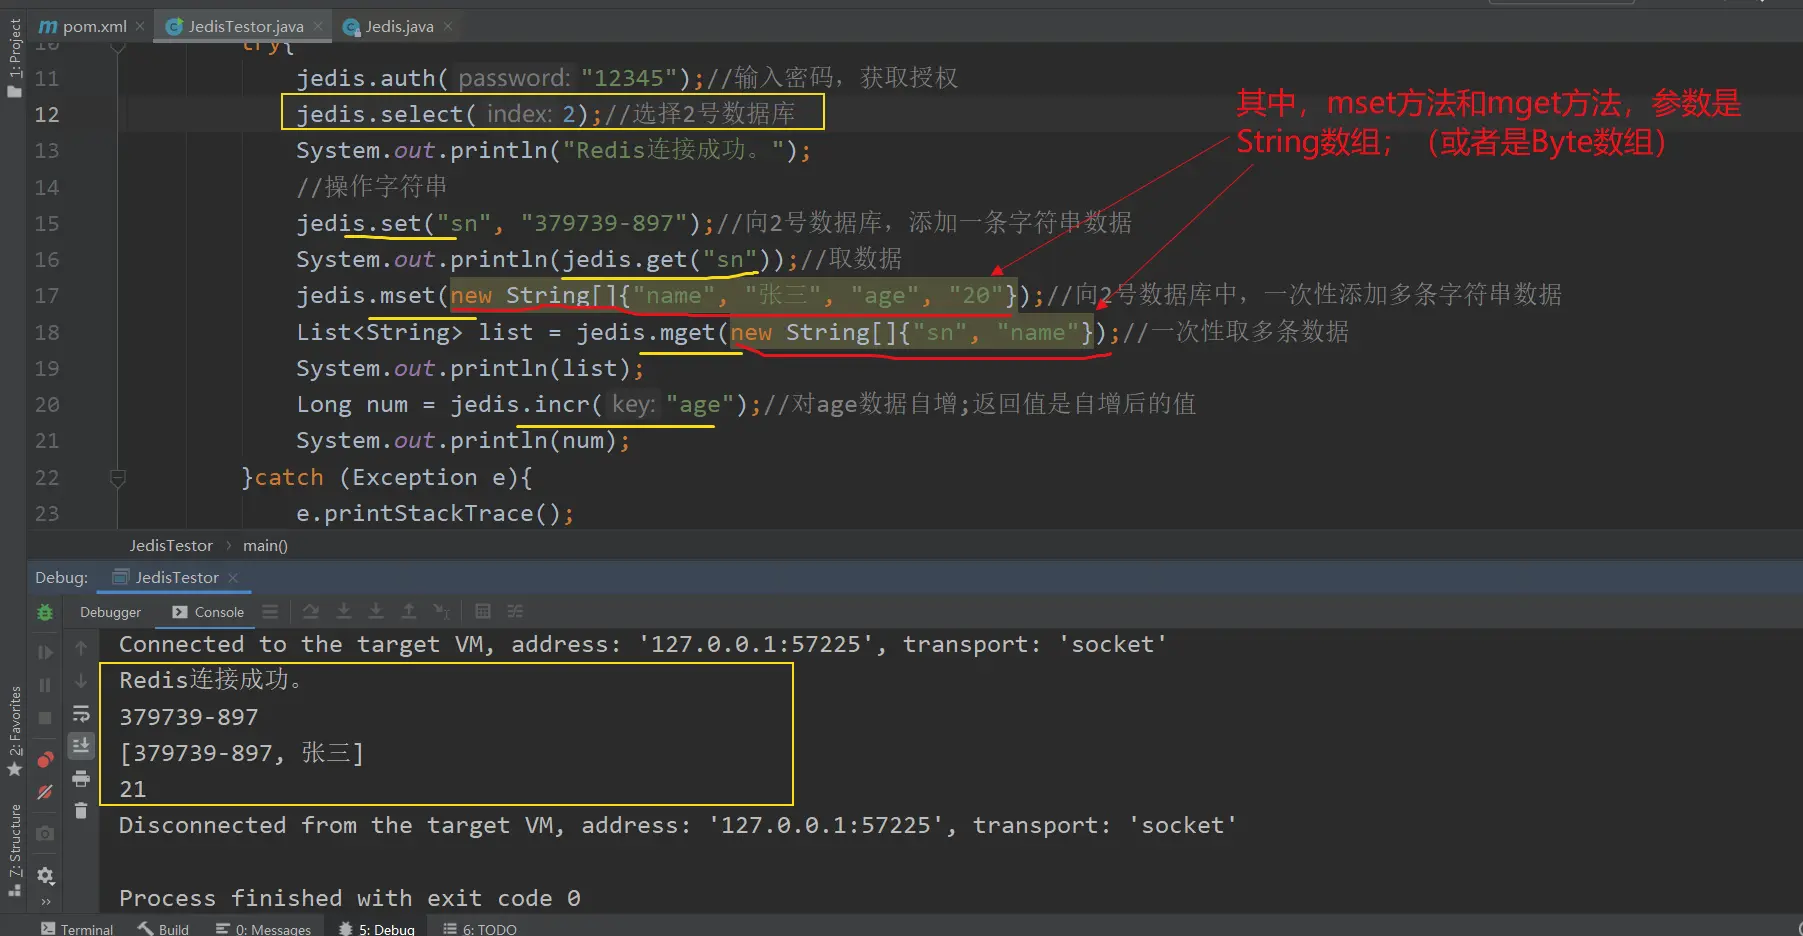Close the JedisTestor debug session tab

point(233,578)
